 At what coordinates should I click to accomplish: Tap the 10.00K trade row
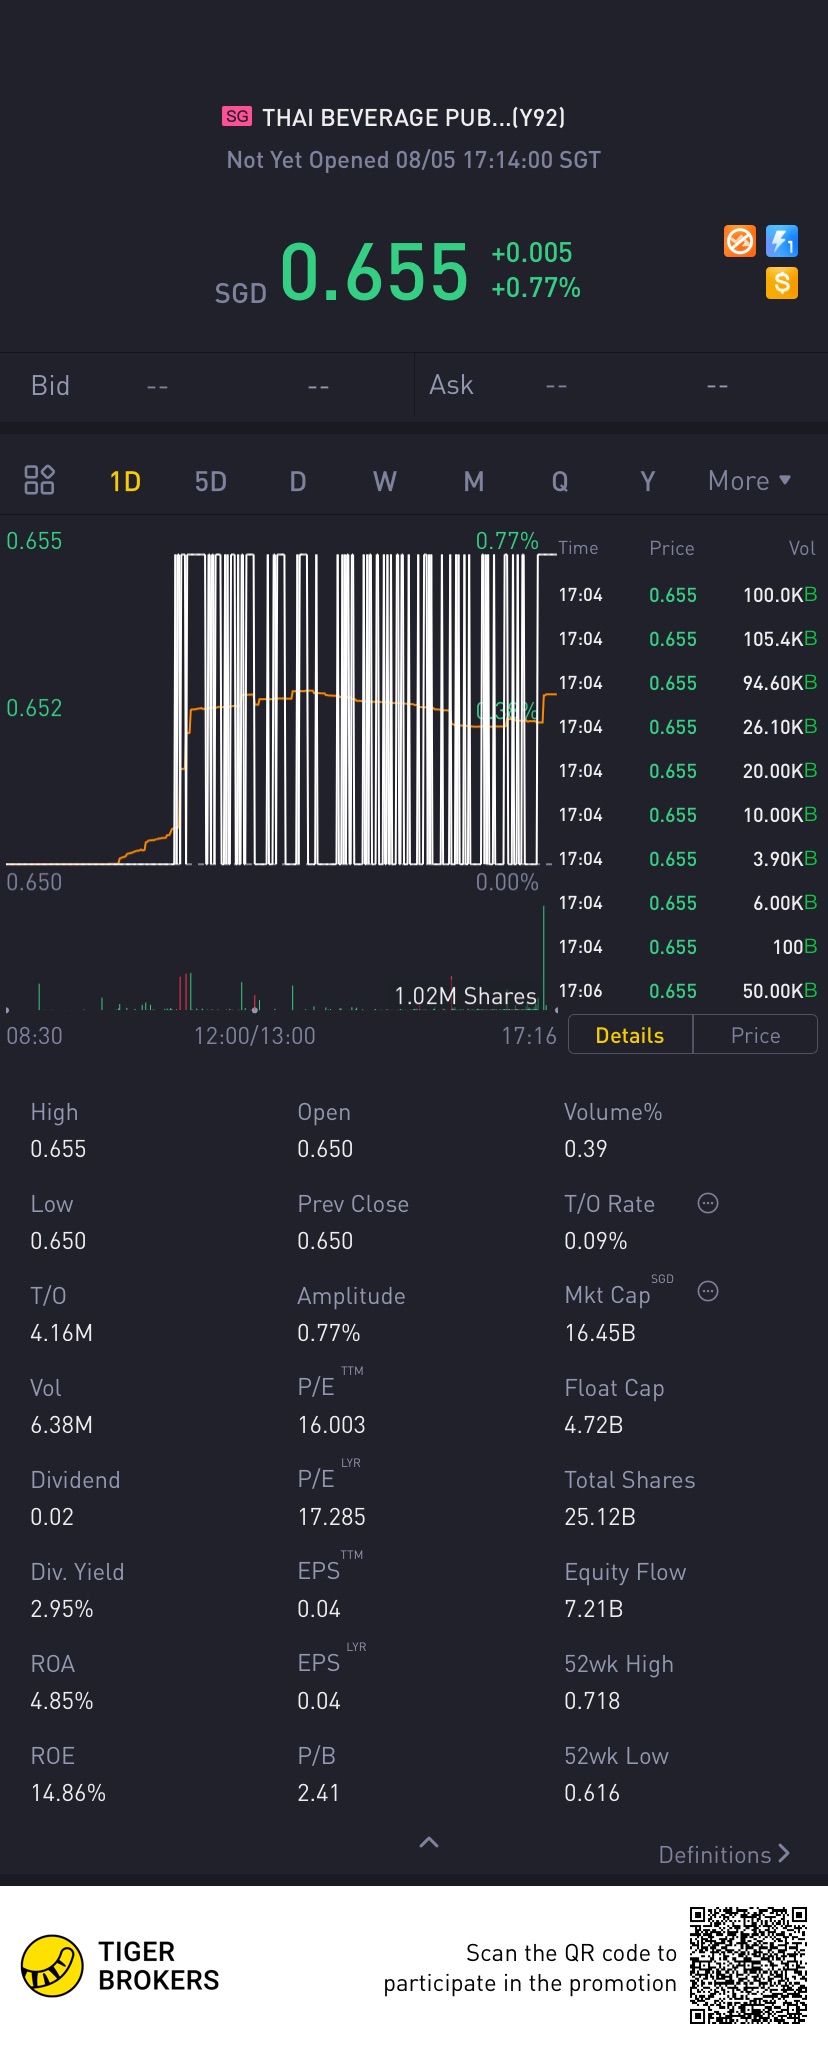(688, 815)
